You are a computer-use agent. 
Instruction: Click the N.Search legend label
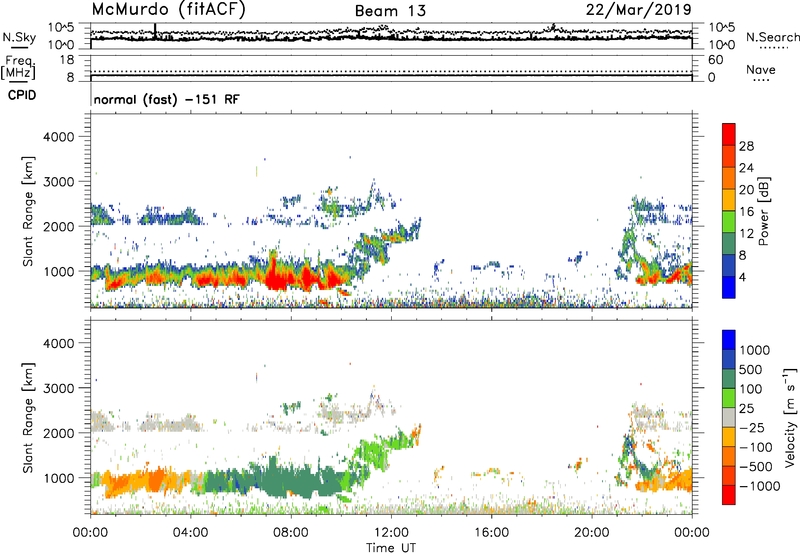[x=772, y=37]
